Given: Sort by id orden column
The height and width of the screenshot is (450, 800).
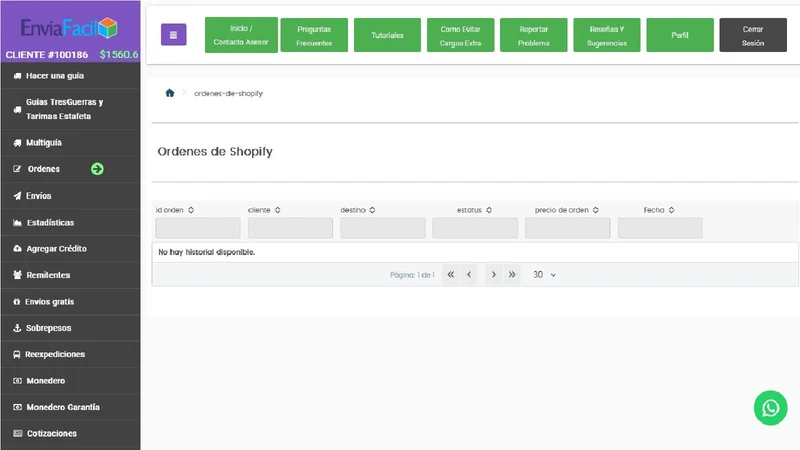Looking at the screenshot, I should tap(191, 210).
